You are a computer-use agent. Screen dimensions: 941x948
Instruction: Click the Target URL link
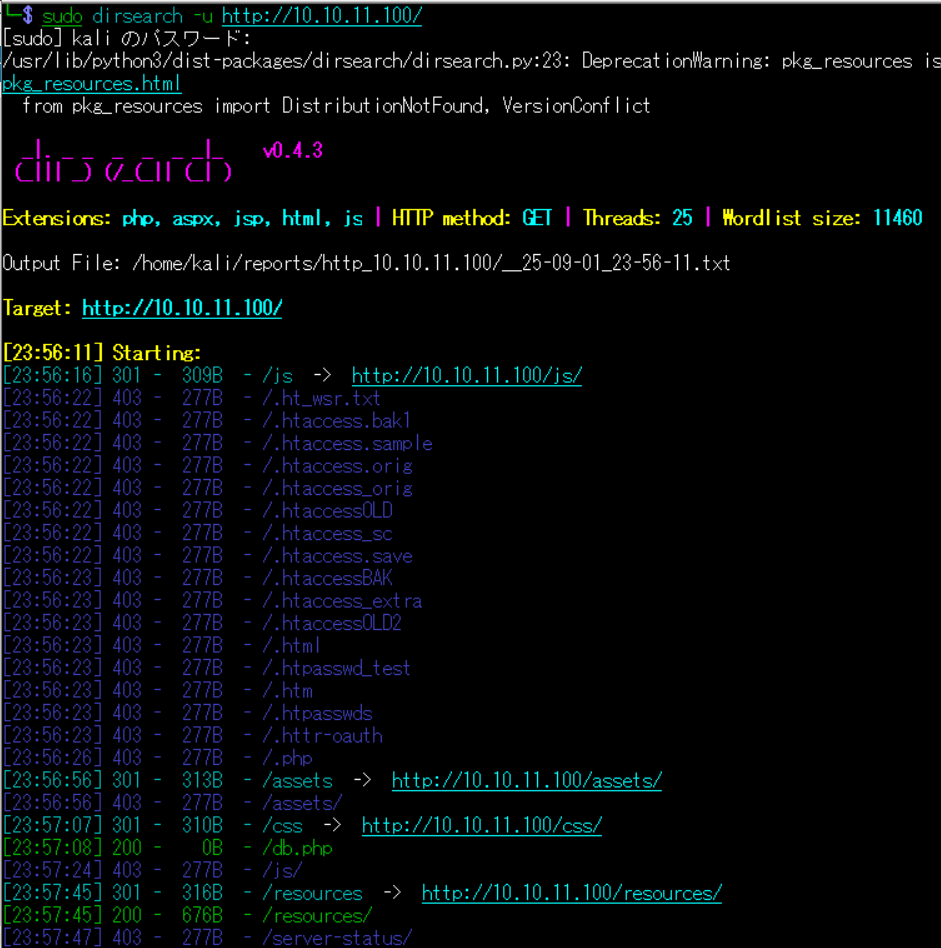click(182, 308)
